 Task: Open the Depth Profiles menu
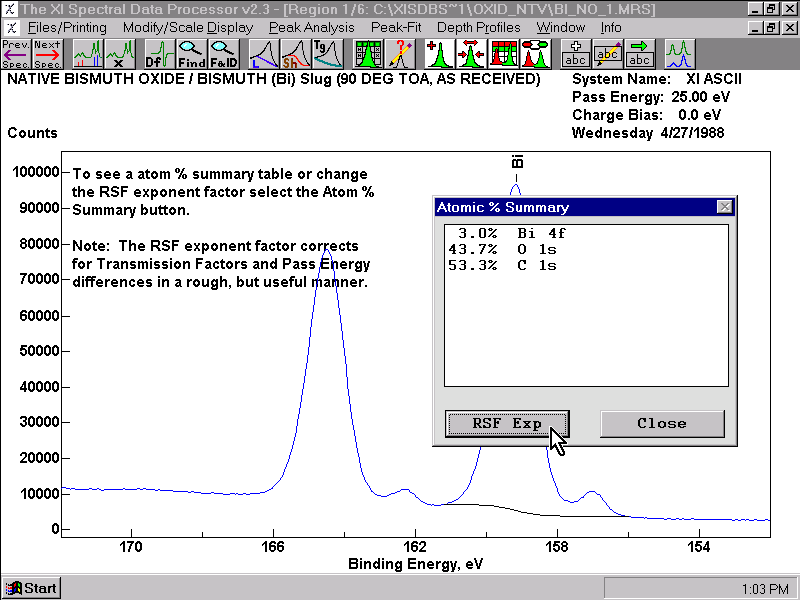(x=479, y=28)
